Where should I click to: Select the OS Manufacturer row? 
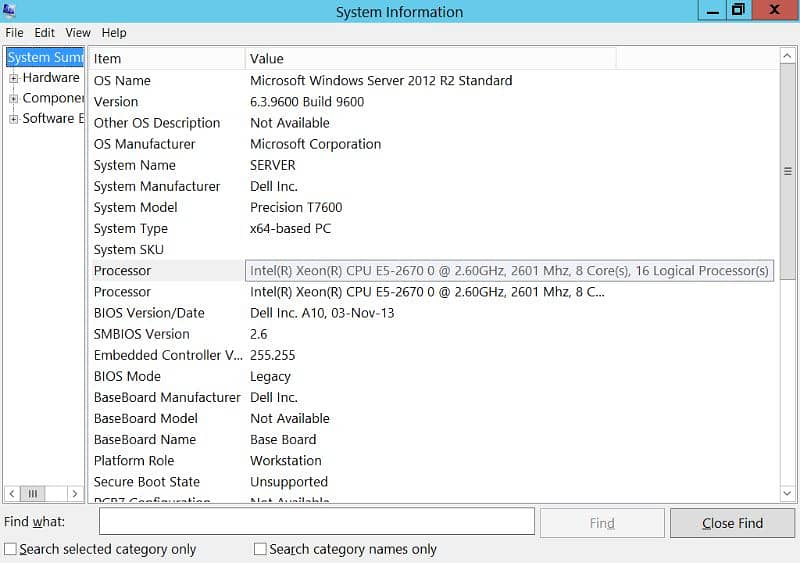tap(433, 144)
